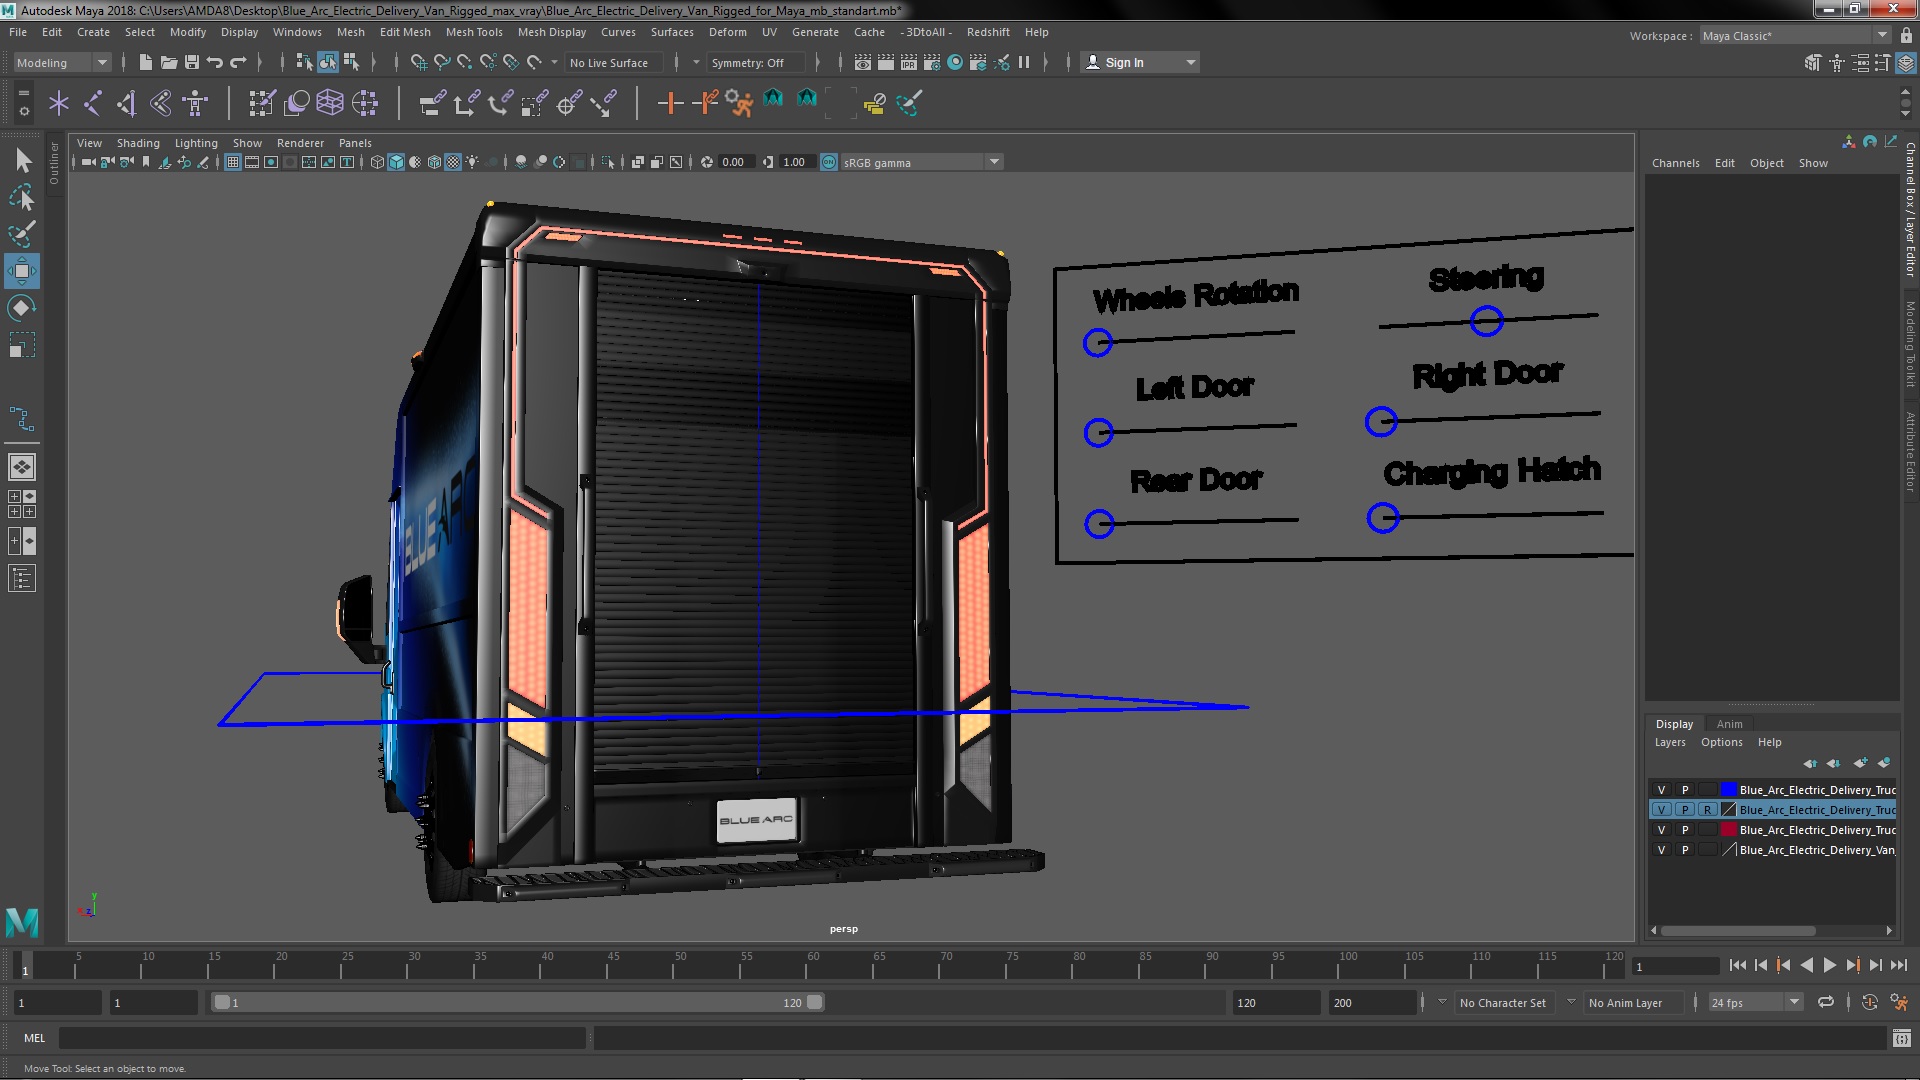Select the arrow Select Tool

(22, 160)
